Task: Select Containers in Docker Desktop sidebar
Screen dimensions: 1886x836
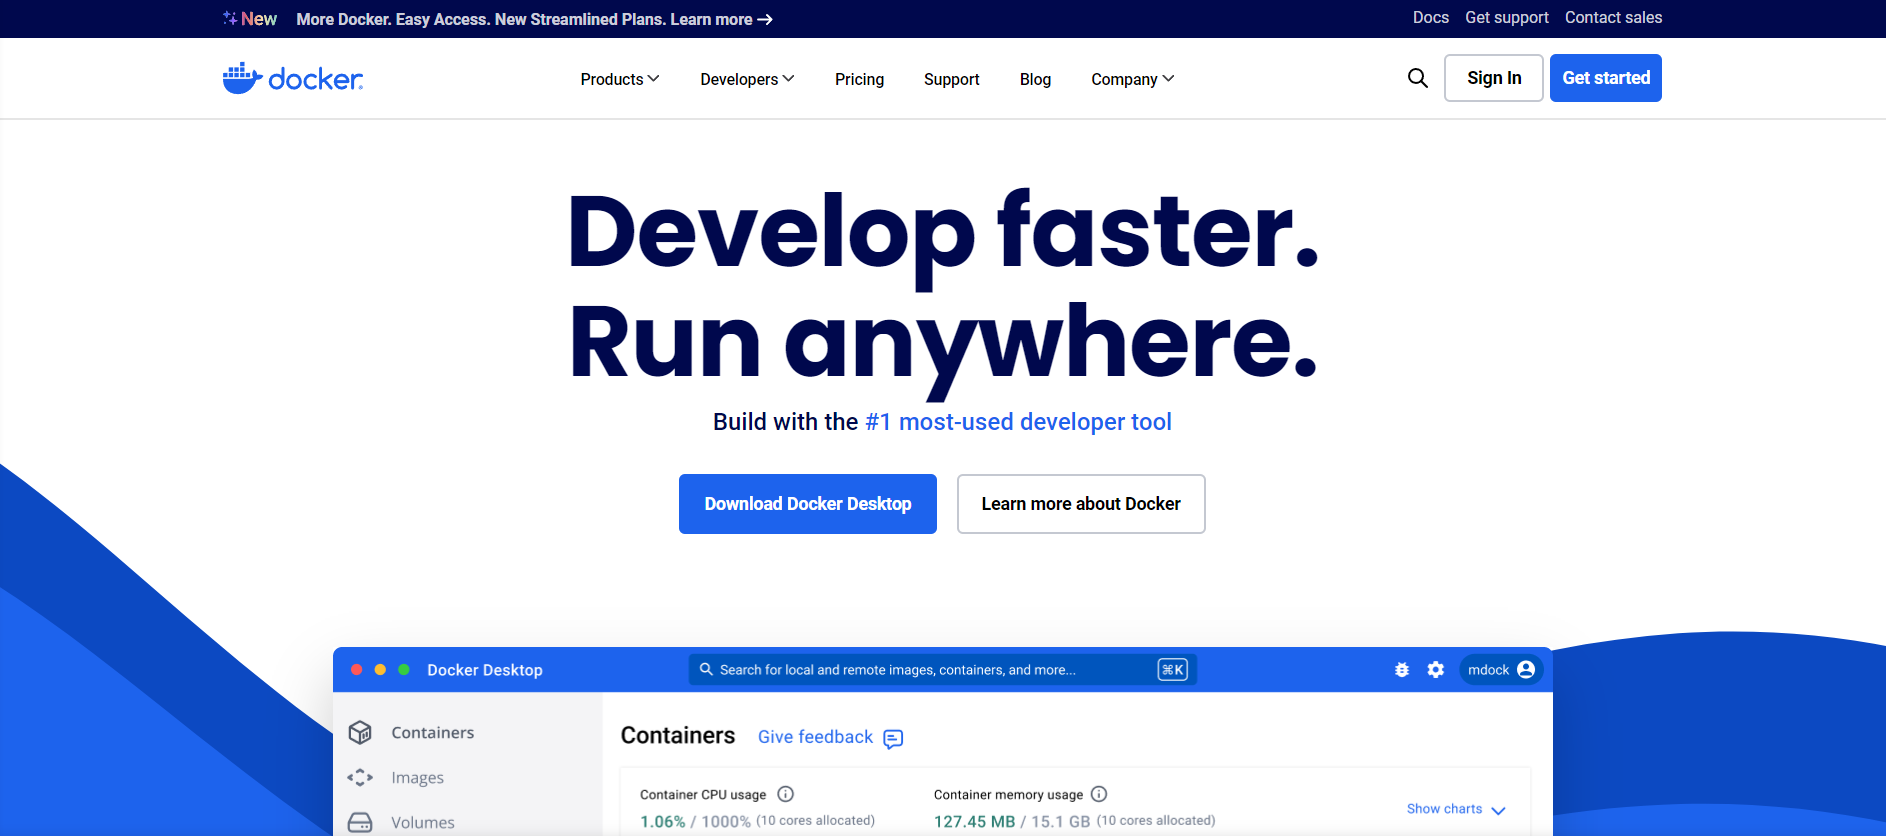Action: click(x=432, y=732)
